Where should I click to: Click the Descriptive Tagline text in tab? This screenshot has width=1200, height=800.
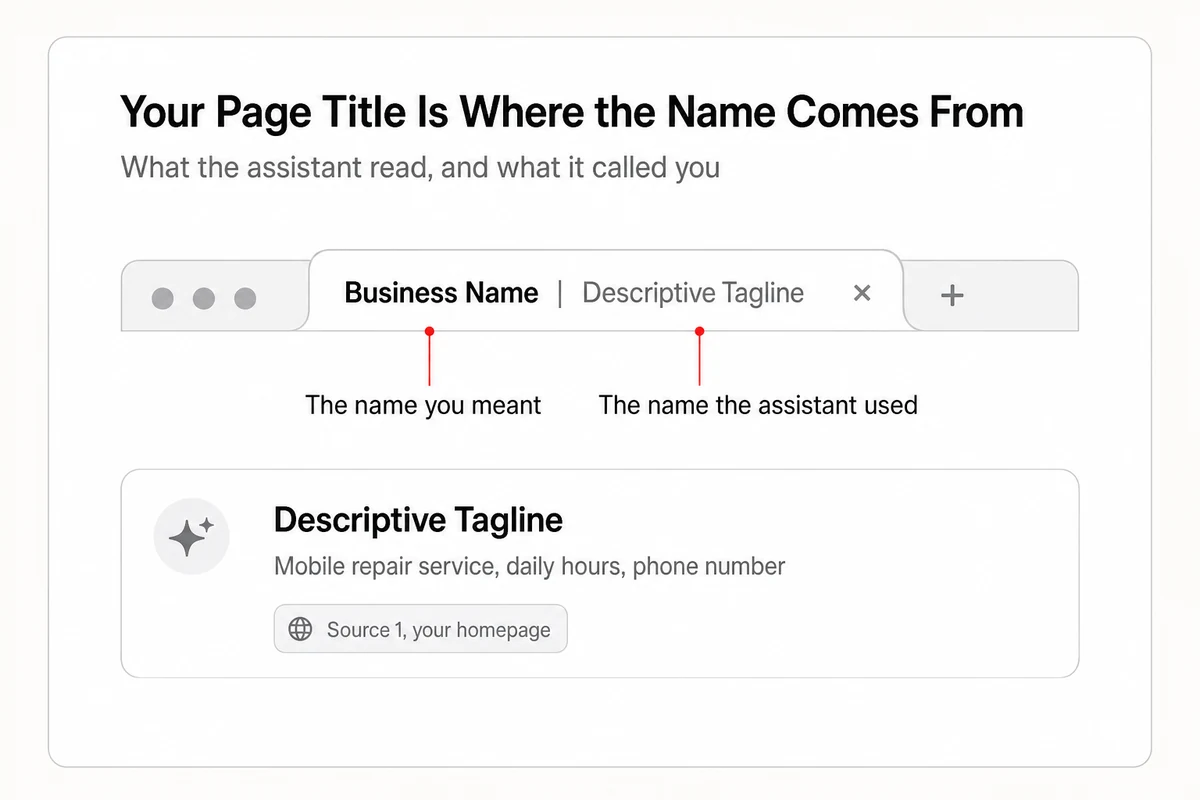coord(693,293)
